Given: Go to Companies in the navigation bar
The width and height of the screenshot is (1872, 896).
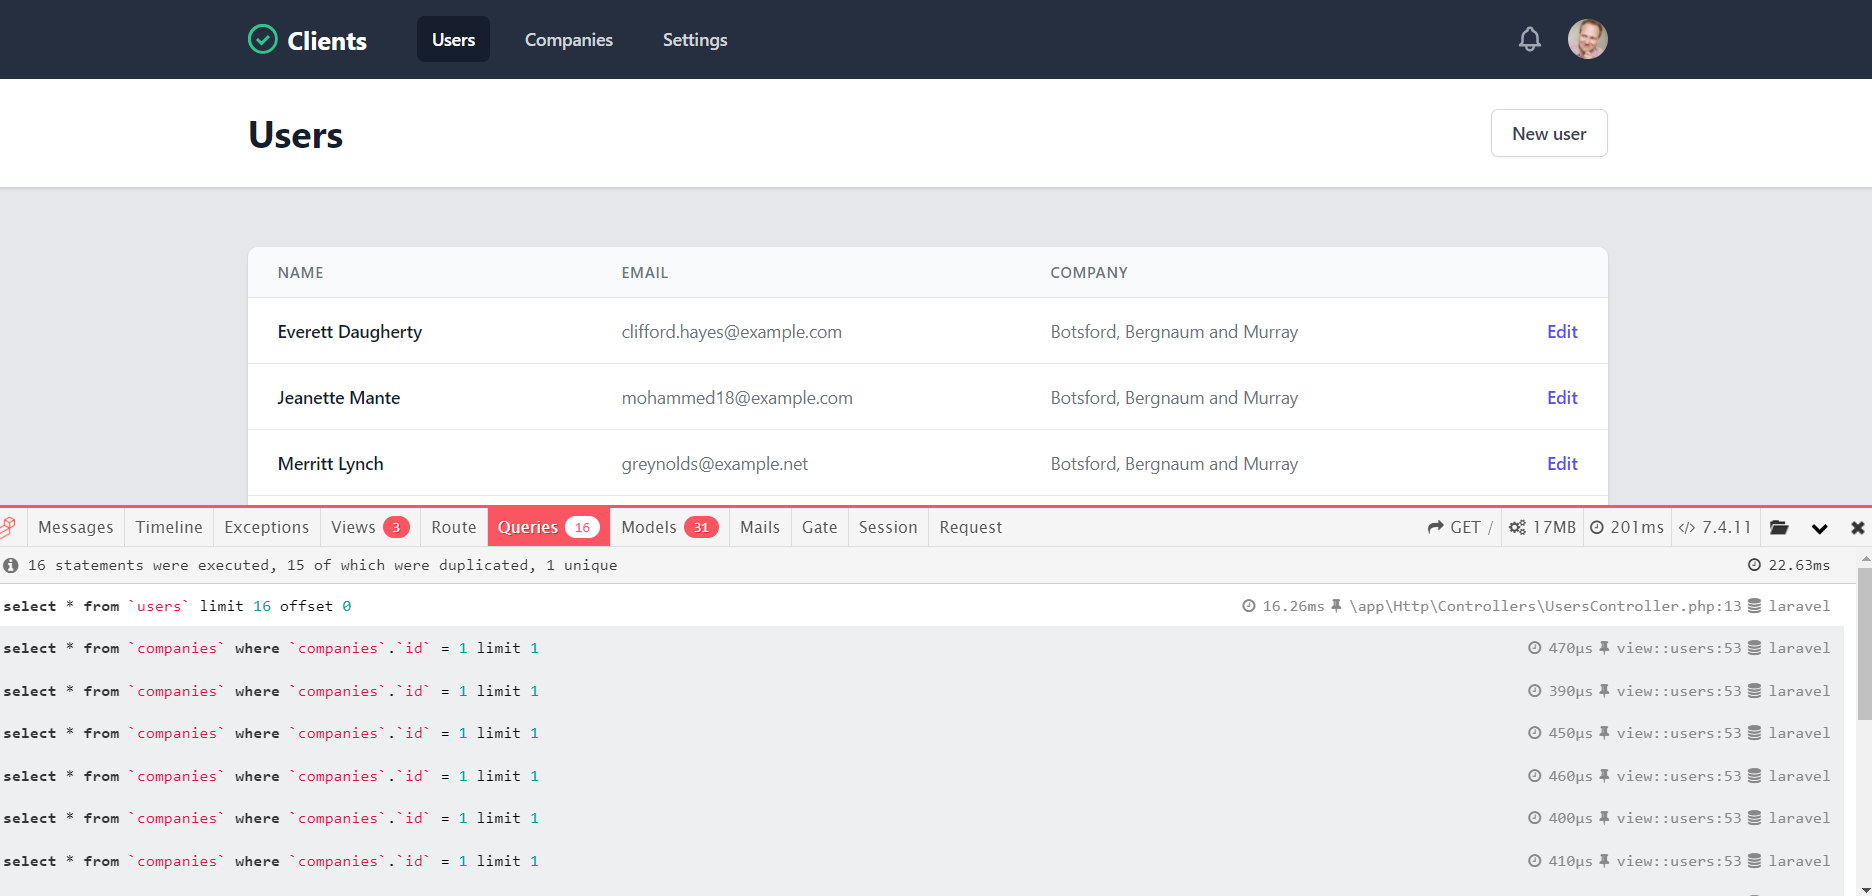Looking at the screenshot, I should (x=568, y=40).
